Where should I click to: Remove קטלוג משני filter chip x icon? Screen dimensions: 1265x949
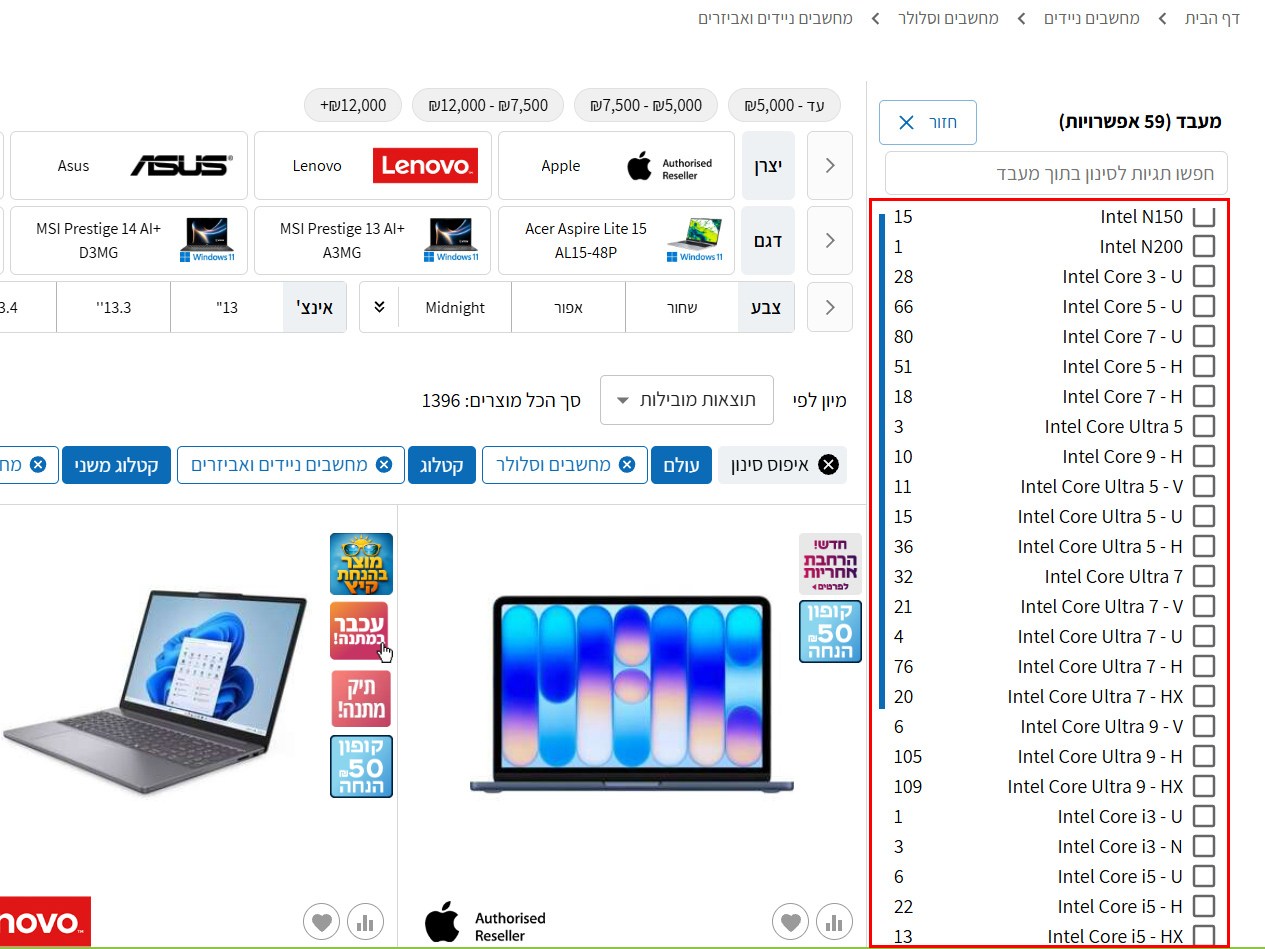pyautogui.click(x=38, y=465)
